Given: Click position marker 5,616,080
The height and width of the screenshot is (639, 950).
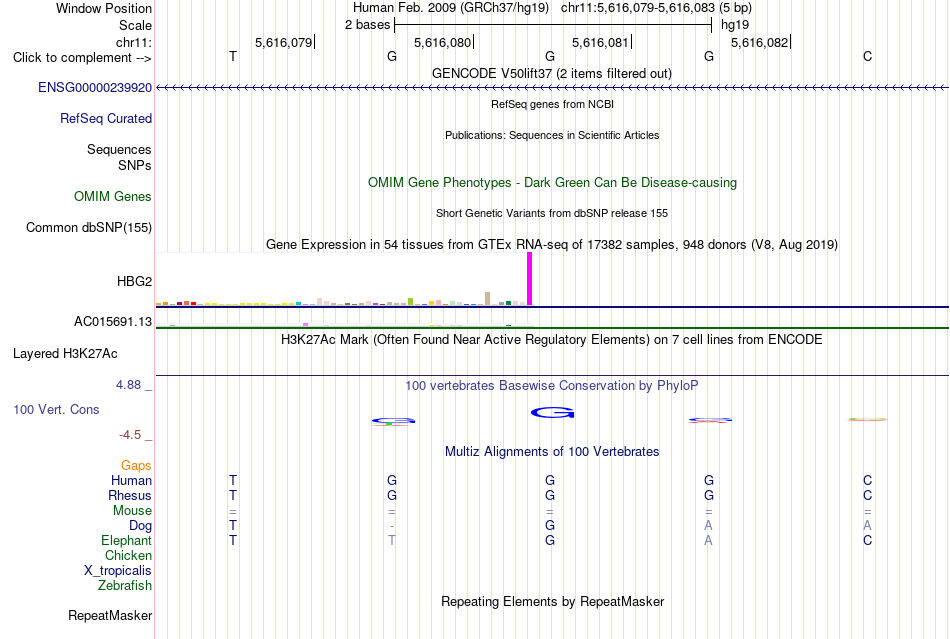Looking at the screenshot, I should tap(442, 42).
